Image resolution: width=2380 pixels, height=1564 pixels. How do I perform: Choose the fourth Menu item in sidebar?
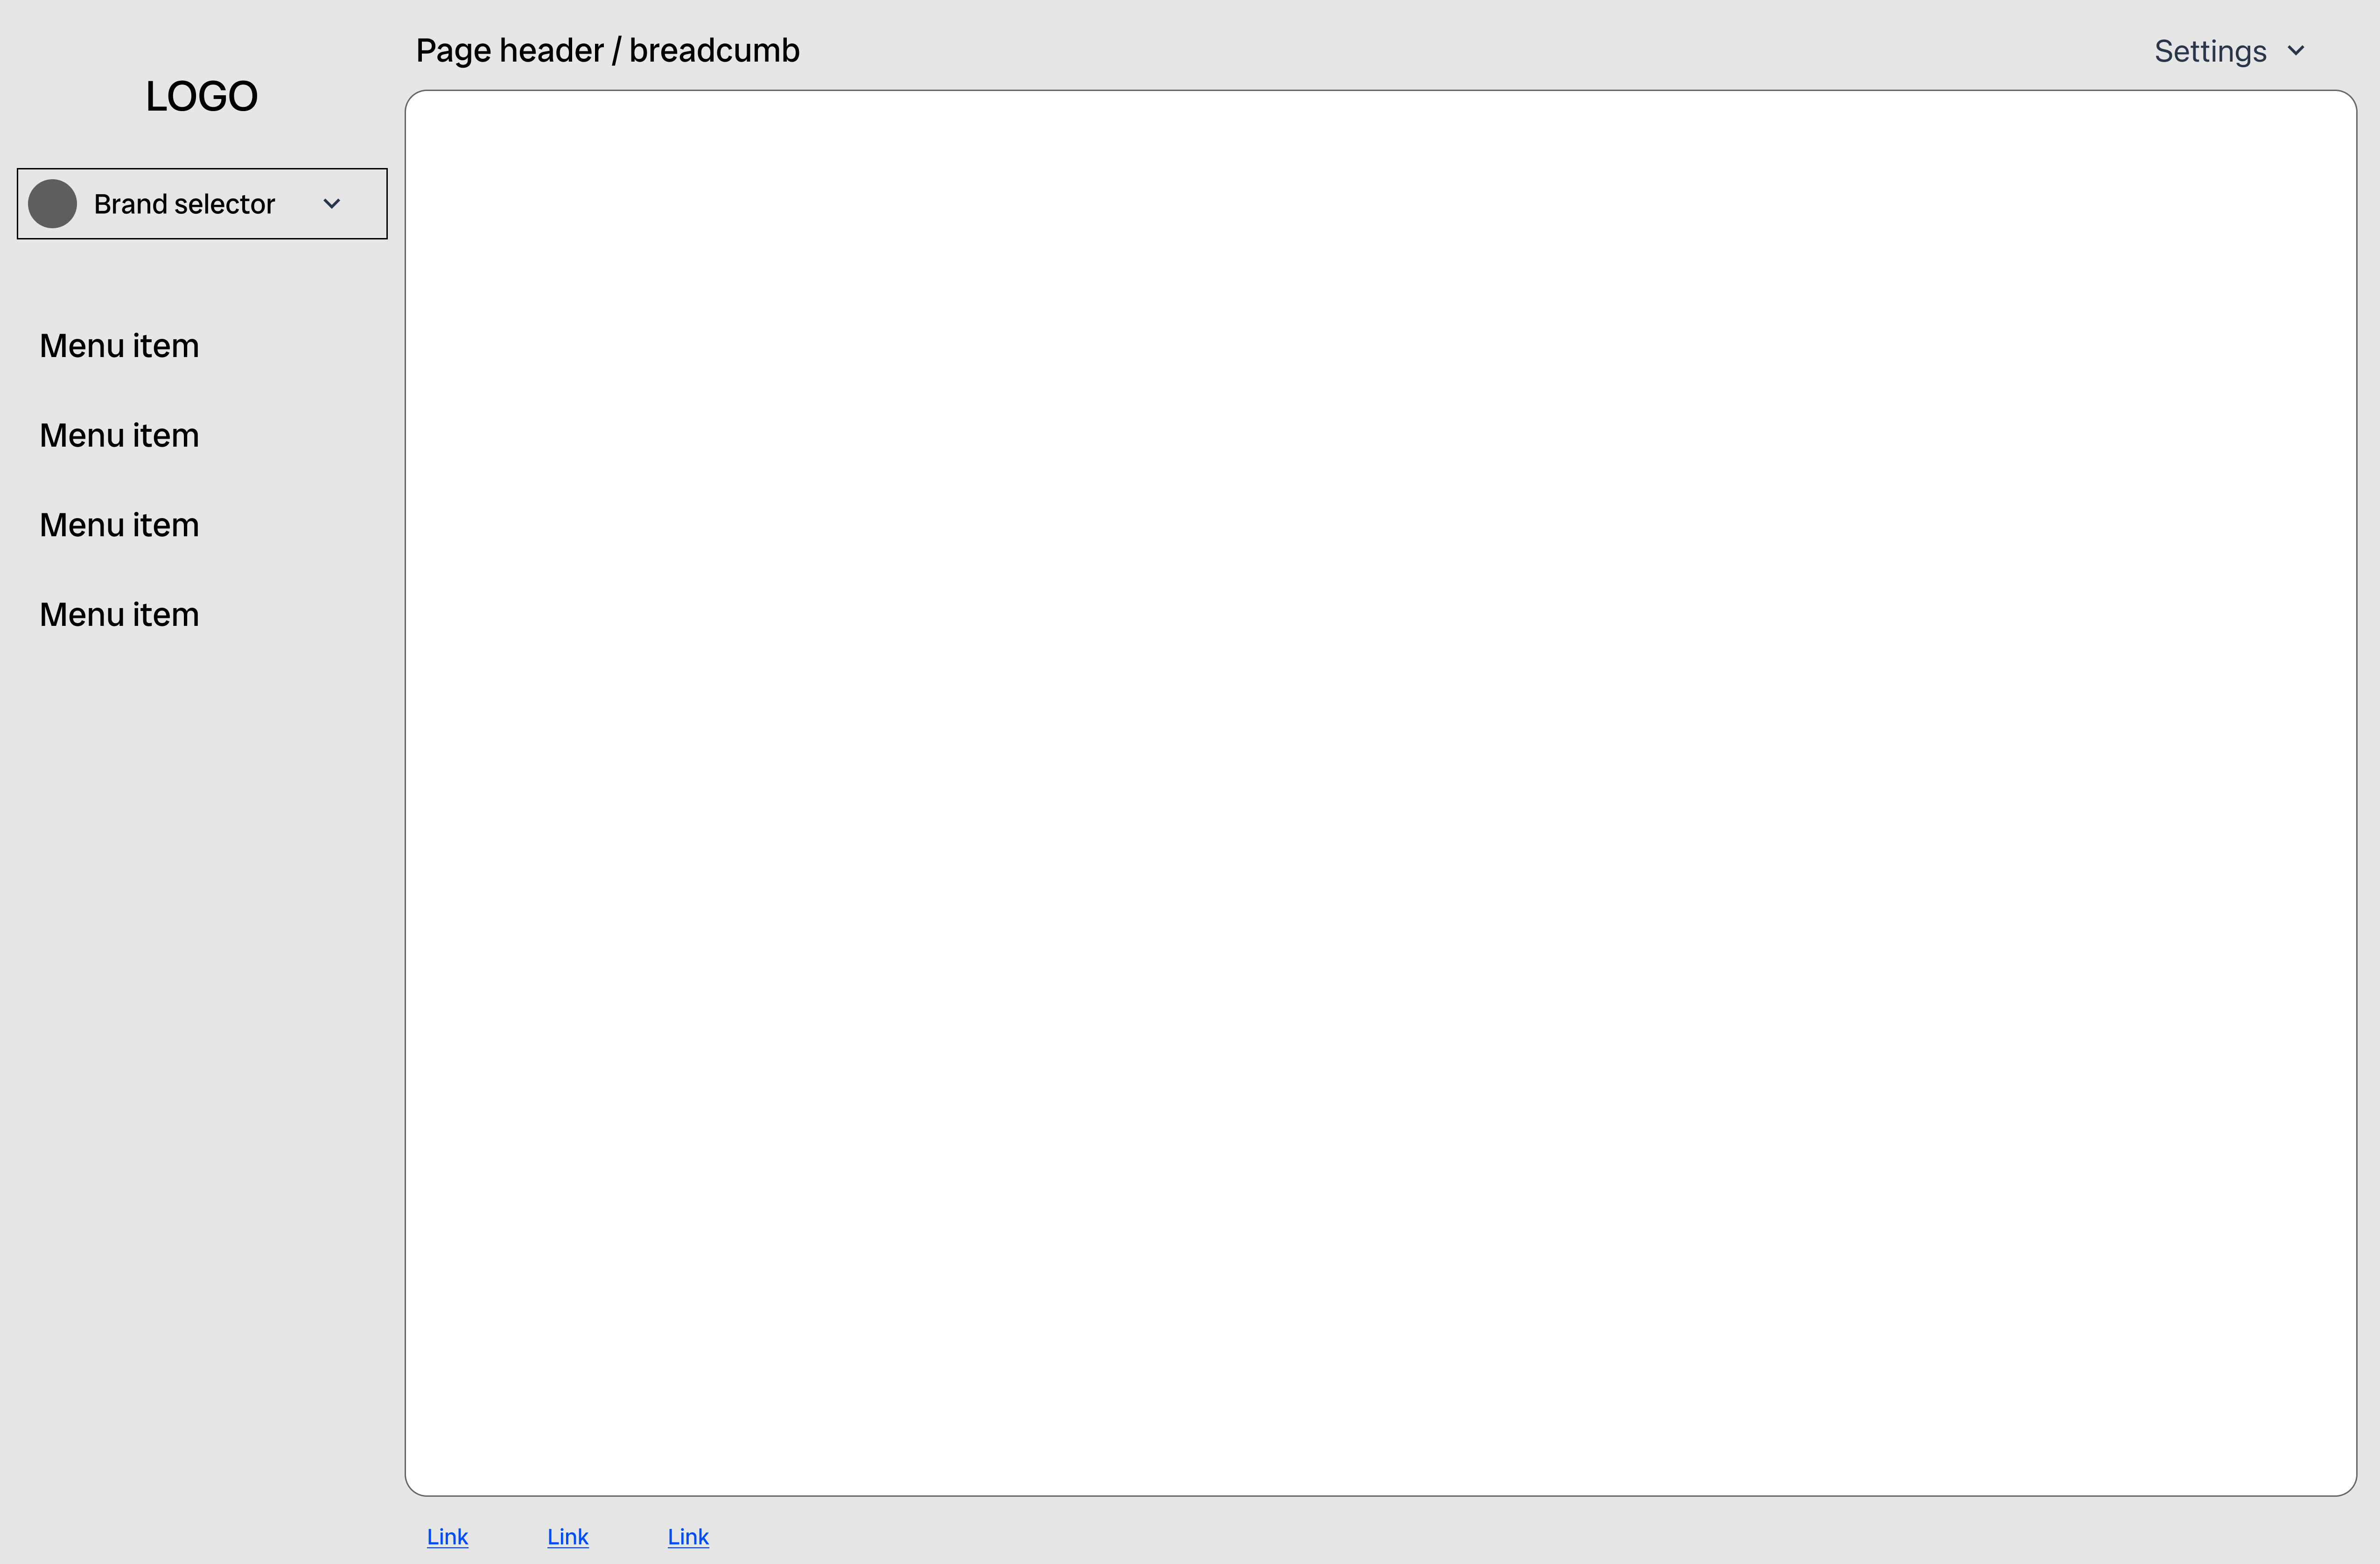pos(119,615)
